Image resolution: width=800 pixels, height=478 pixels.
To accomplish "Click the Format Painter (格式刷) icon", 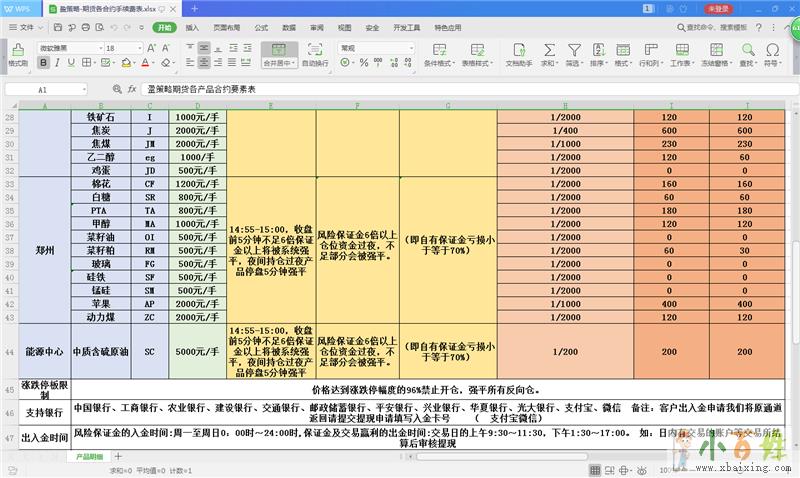I will (x=17, y=51).
